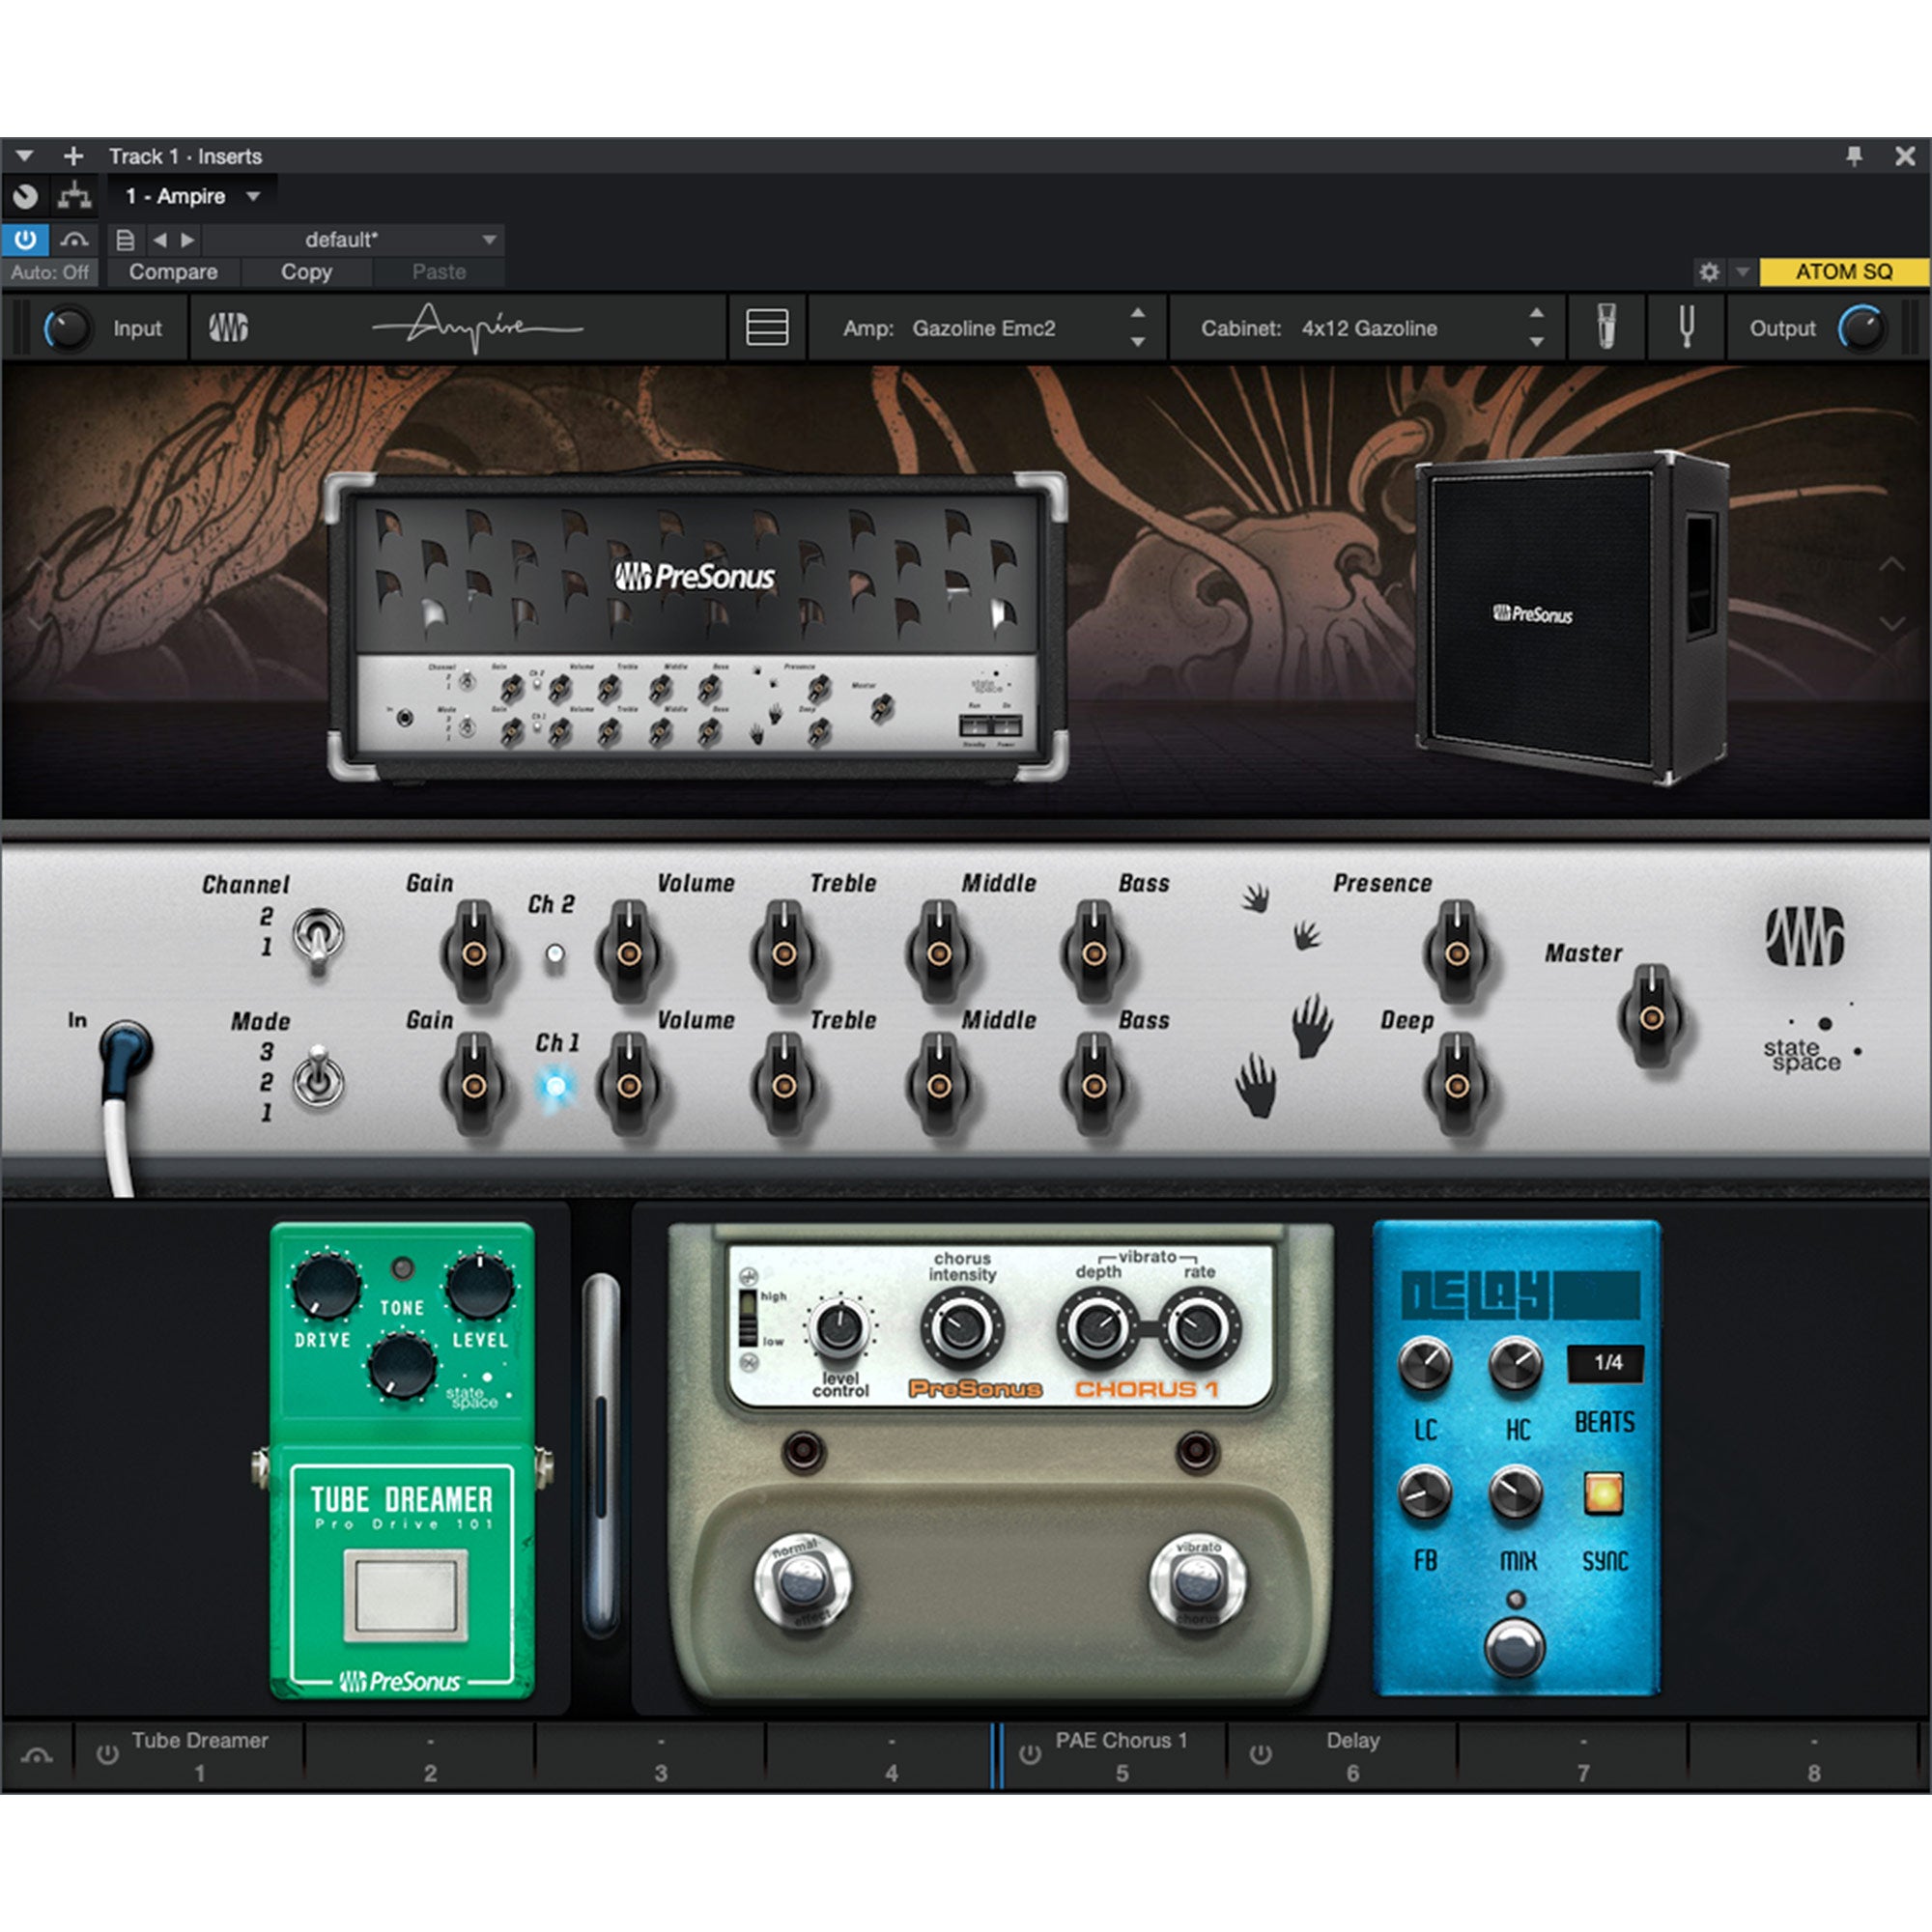Image resolution: width=1932 pixels, height=1932 pixels.
Task: Select the PAE Chorus 1 slot
Action: coord(1120,1755)
